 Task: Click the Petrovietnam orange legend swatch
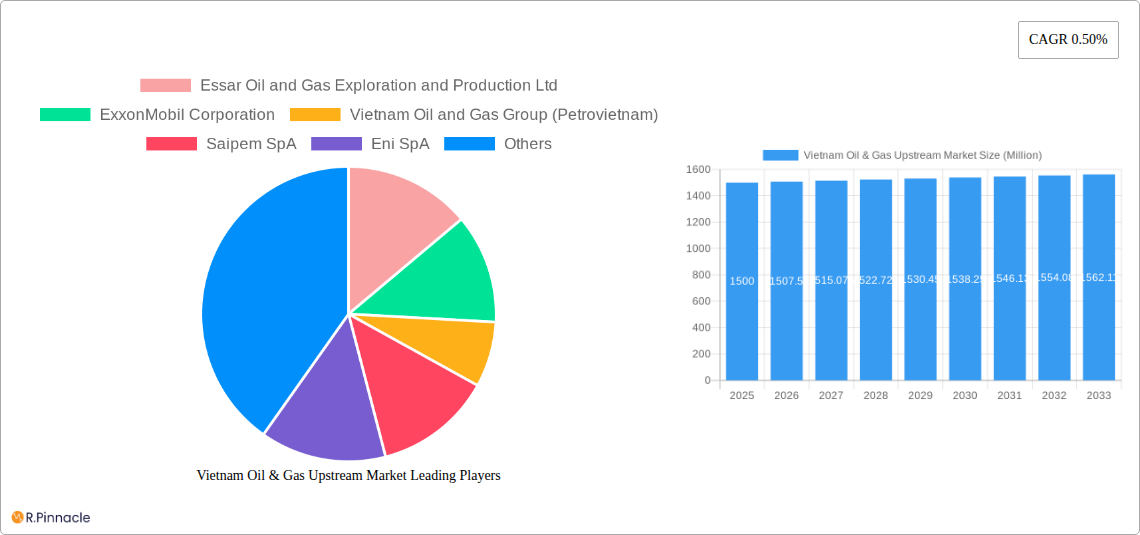[315, 115]
